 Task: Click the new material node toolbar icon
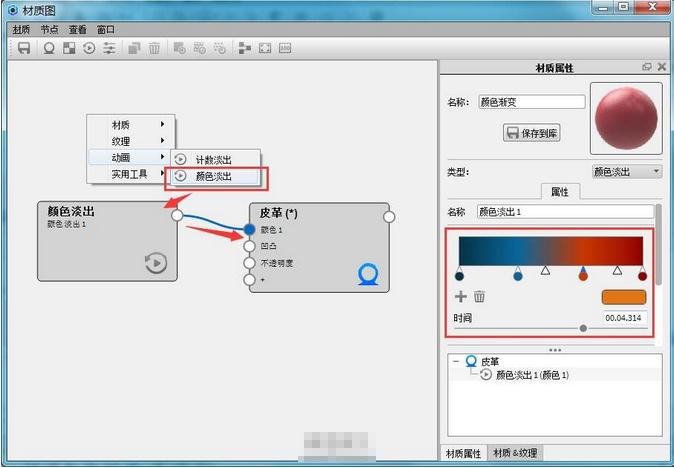[x=49, y=48]
